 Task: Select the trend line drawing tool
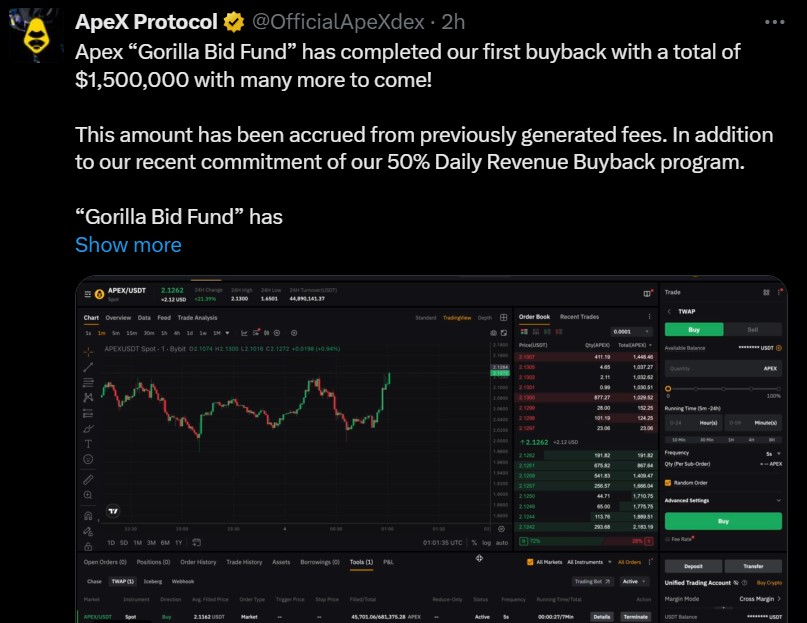tap(89, 367)
